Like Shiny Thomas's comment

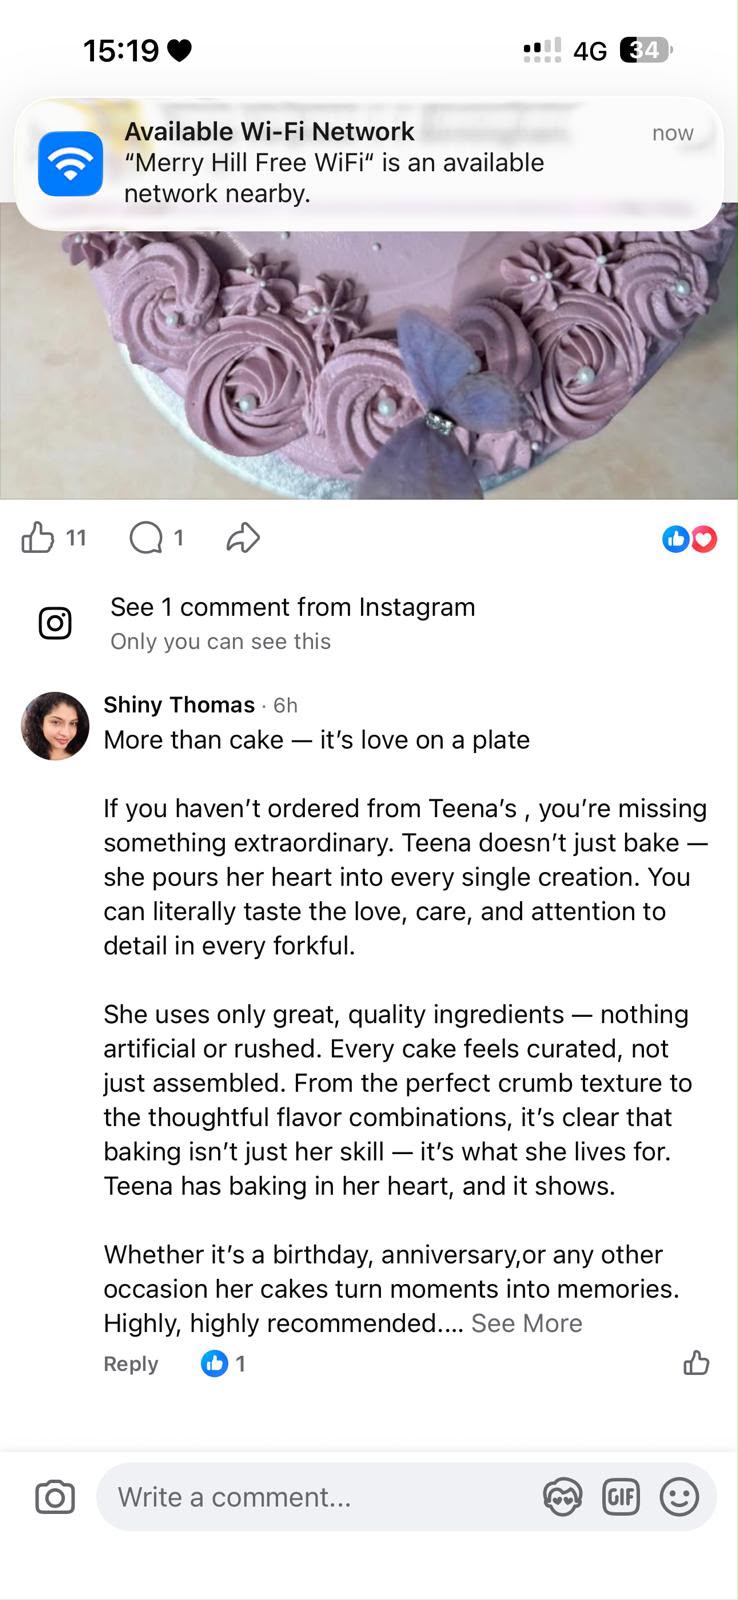696,1363
